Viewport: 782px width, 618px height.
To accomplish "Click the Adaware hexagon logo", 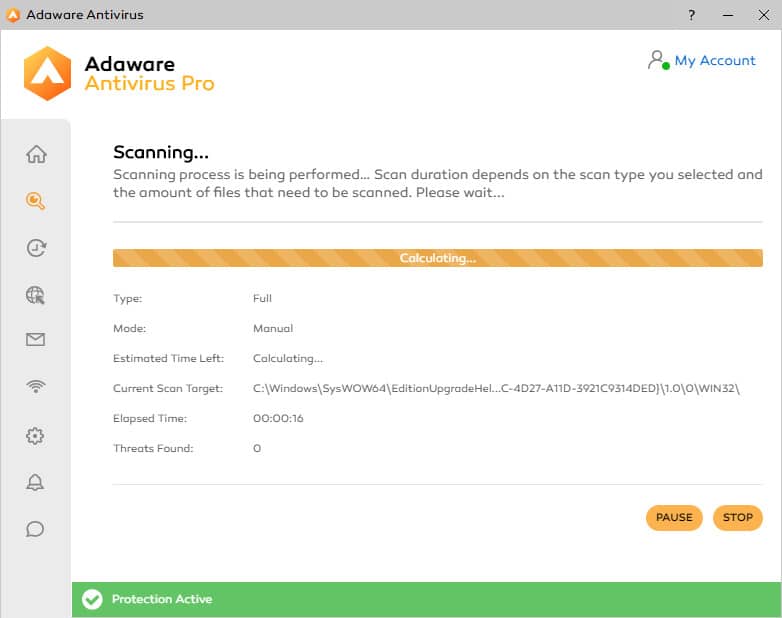I will point(47,73).
